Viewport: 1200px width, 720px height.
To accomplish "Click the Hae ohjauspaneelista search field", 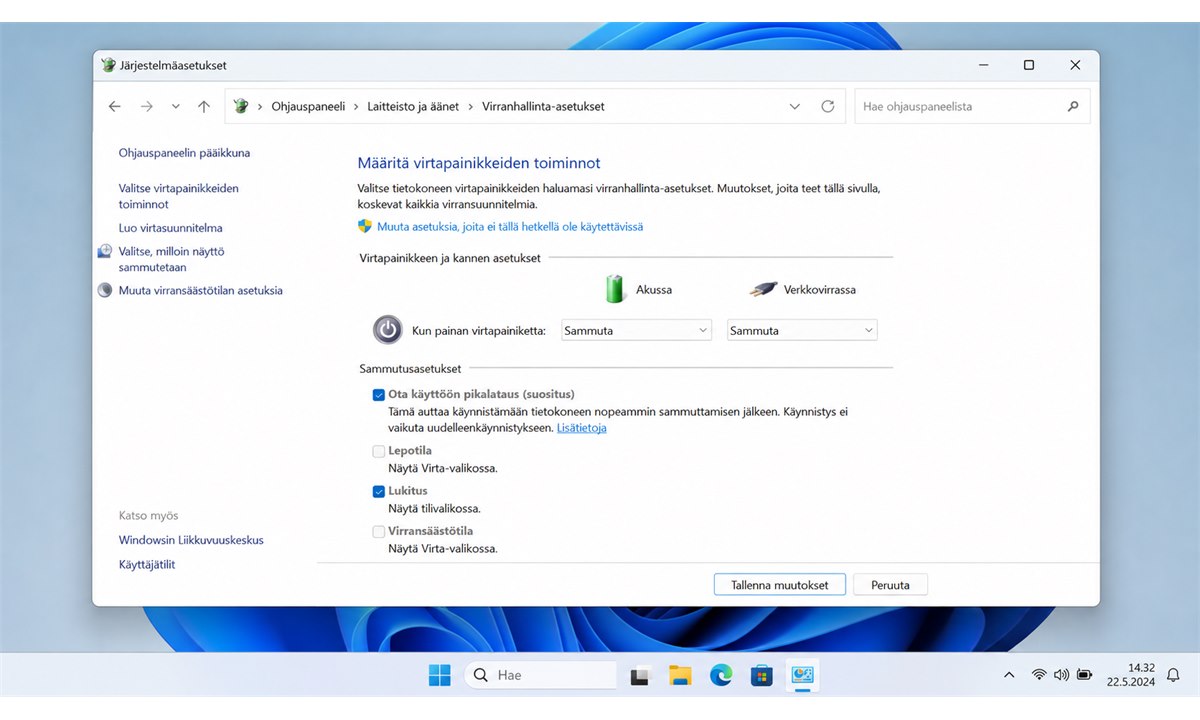I will point(972,106).
